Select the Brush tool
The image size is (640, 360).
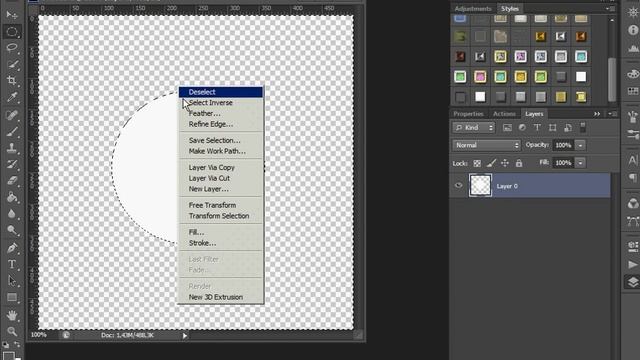pos(12,131)
